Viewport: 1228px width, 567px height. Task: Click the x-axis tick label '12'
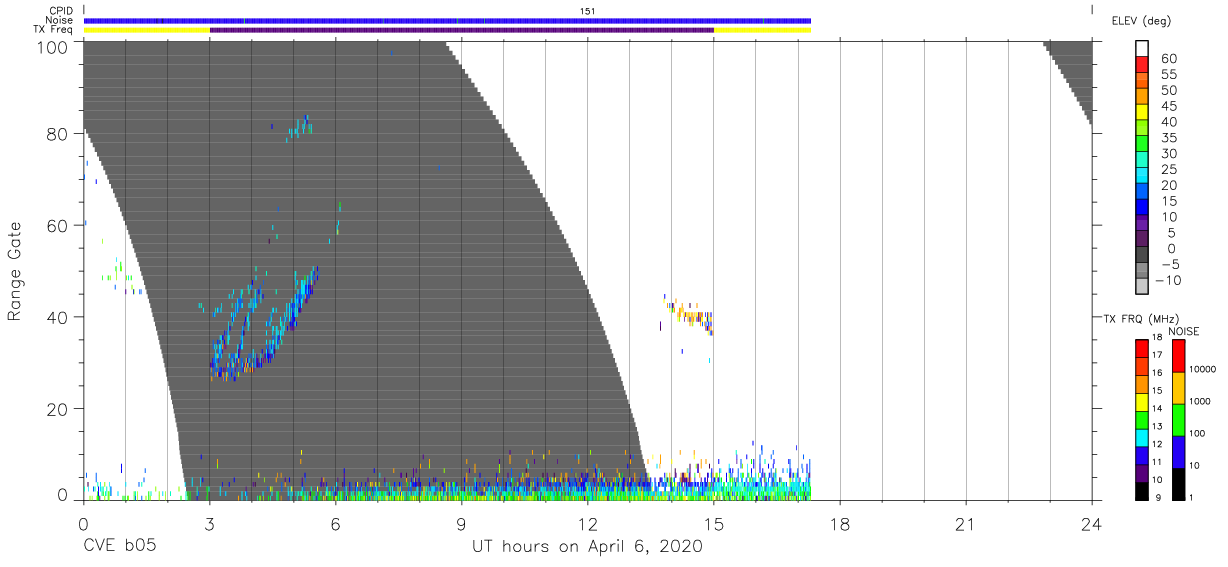pos(587,524)
